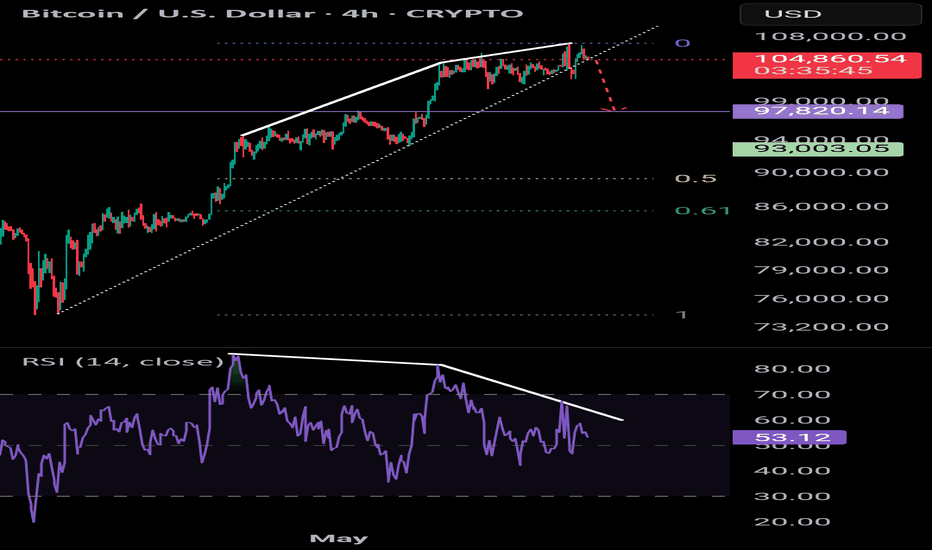Image resolution: width=932 pixels, height=550 pixels.
Task: Click the 60.00 RSI axis label
Action: (792, 420)
